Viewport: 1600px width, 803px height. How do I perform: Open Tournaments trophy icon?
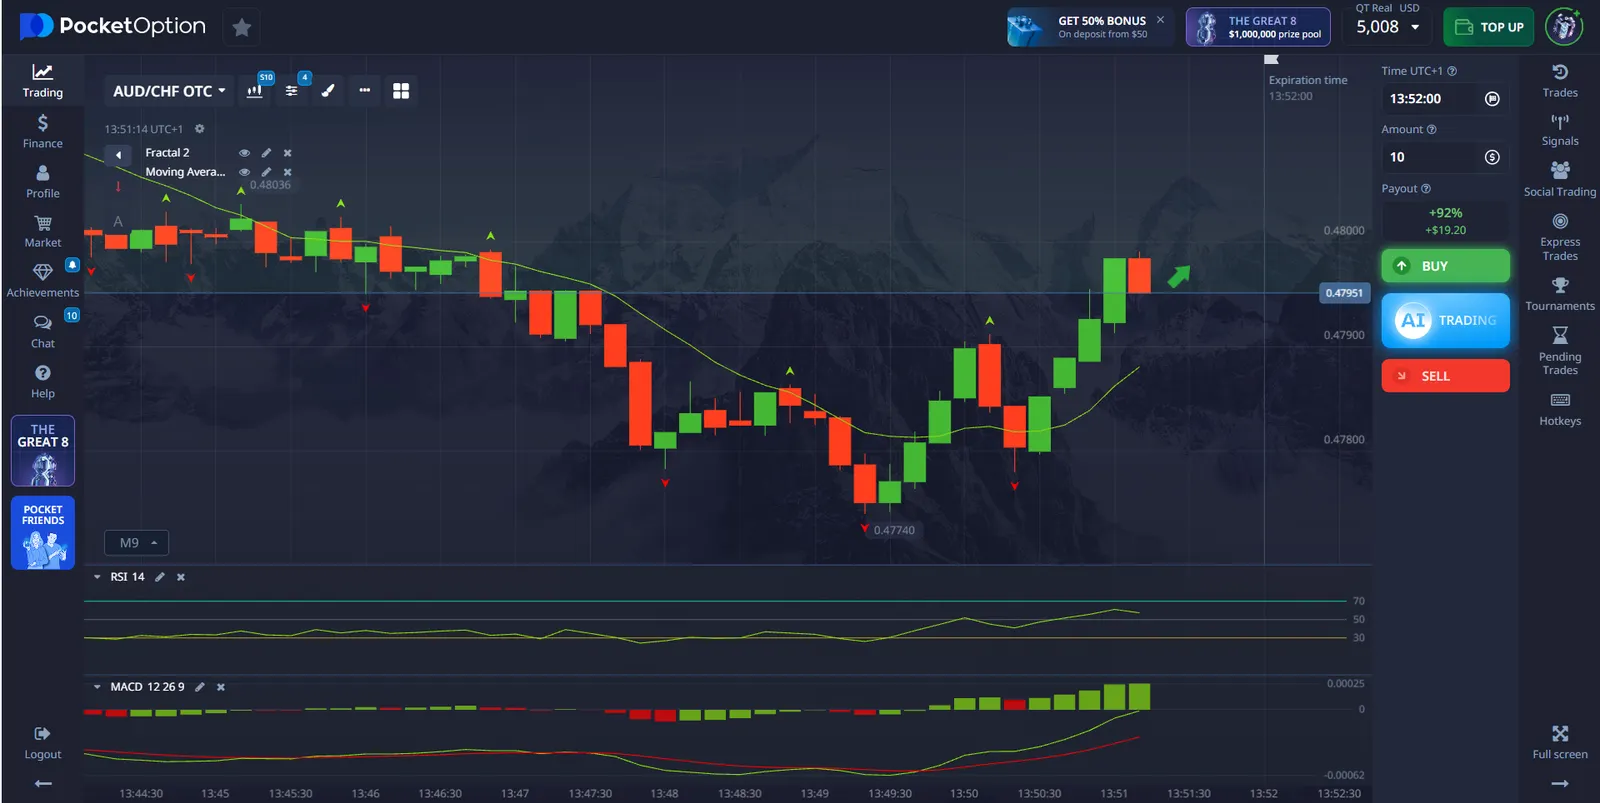pyautogui.click(x=1559, y=294)
